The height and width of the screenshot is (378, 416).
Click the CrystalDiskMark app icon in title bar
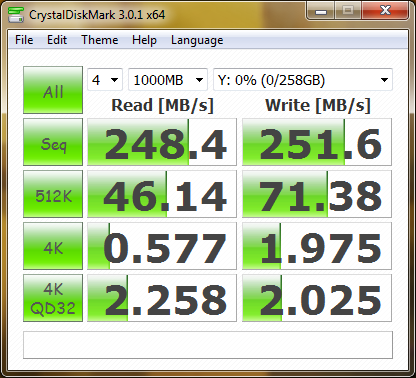click(x=16, y=14)
